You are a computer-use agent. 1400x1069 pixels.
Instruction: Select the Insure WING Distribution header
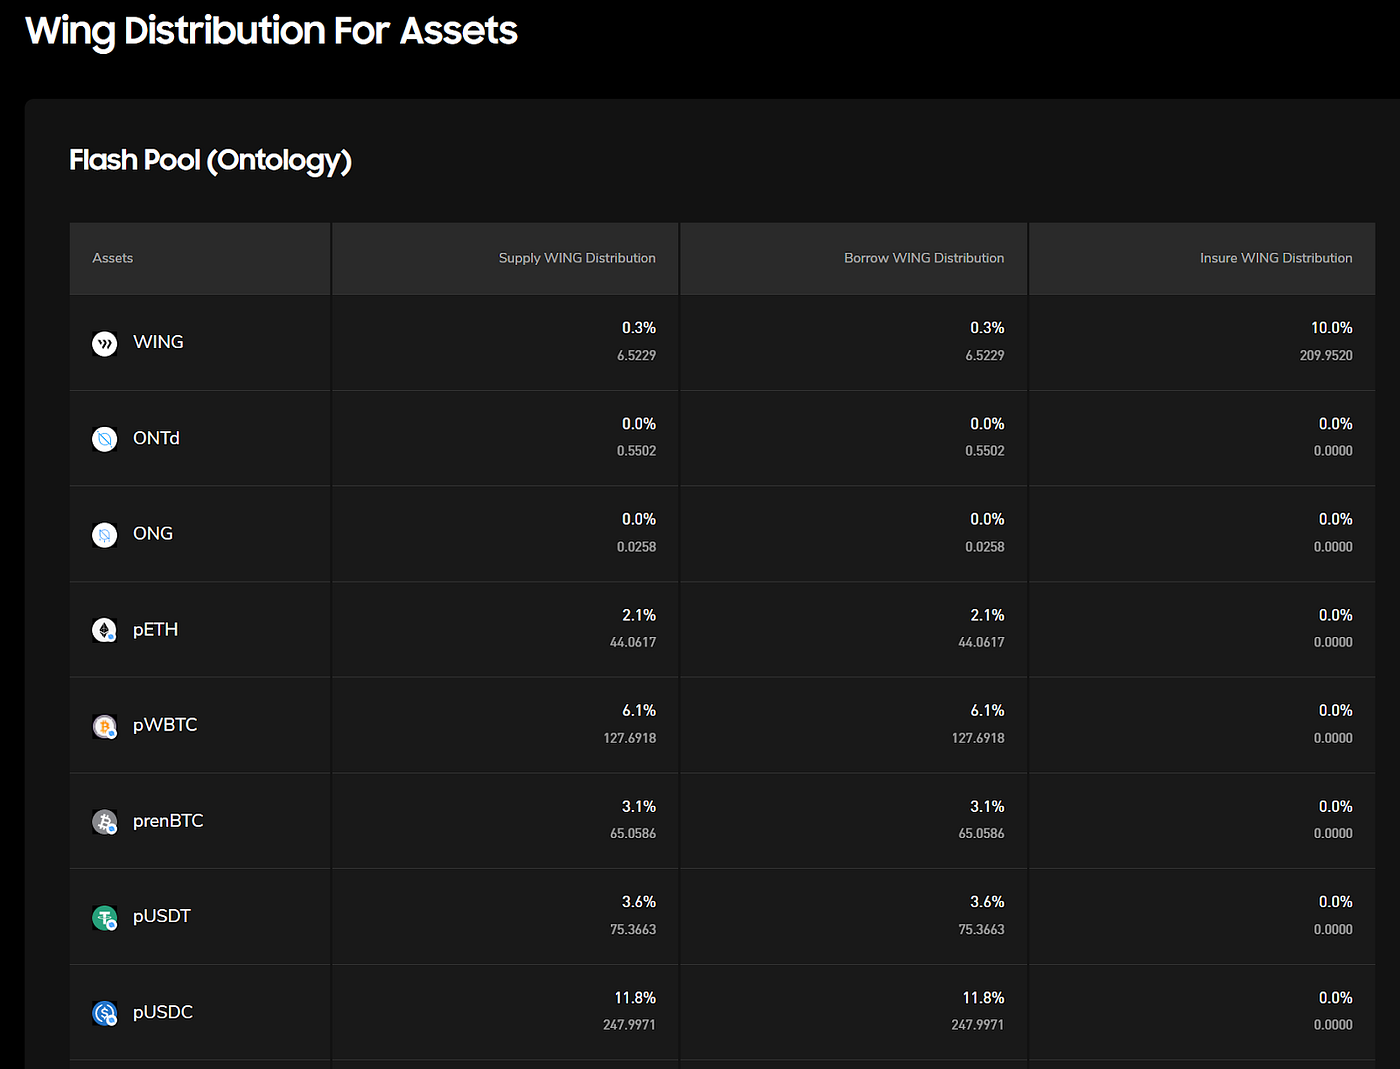1276,257
